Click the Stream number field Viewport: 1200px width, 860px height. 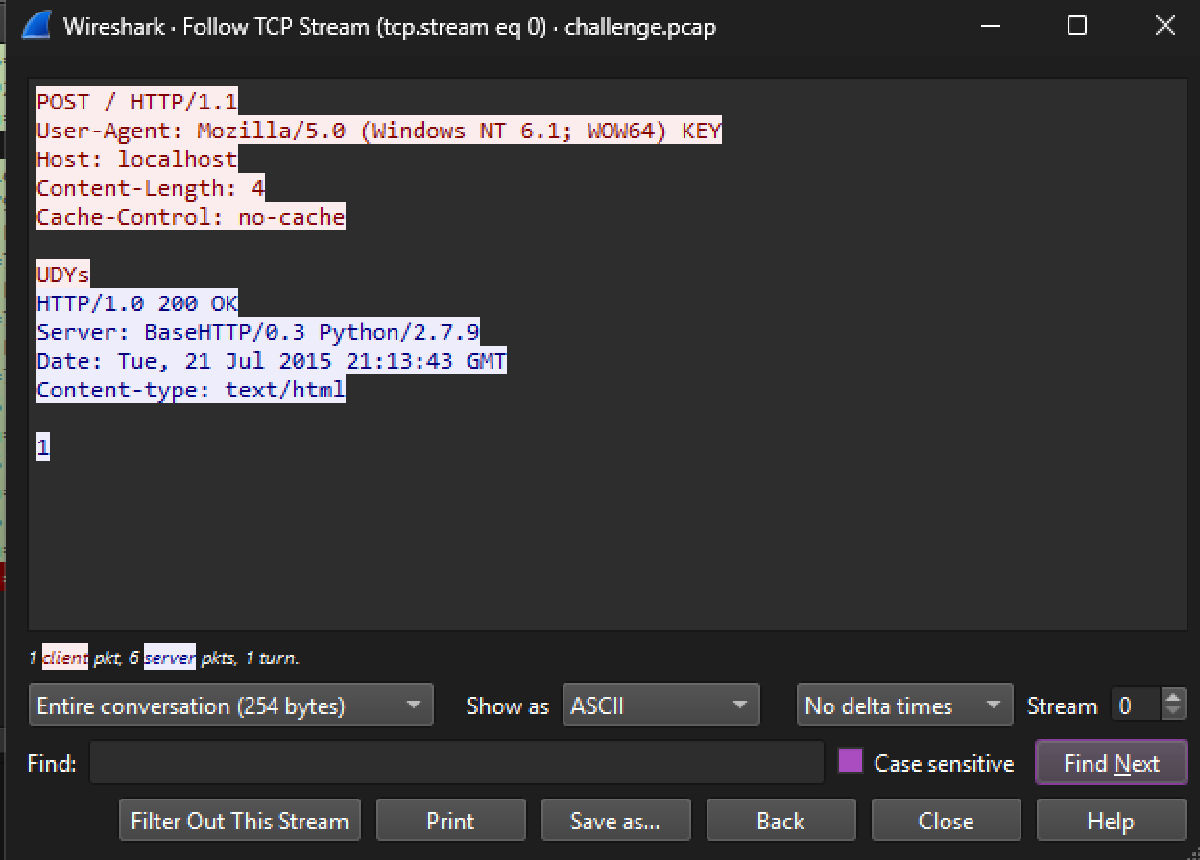[1137, 705]
